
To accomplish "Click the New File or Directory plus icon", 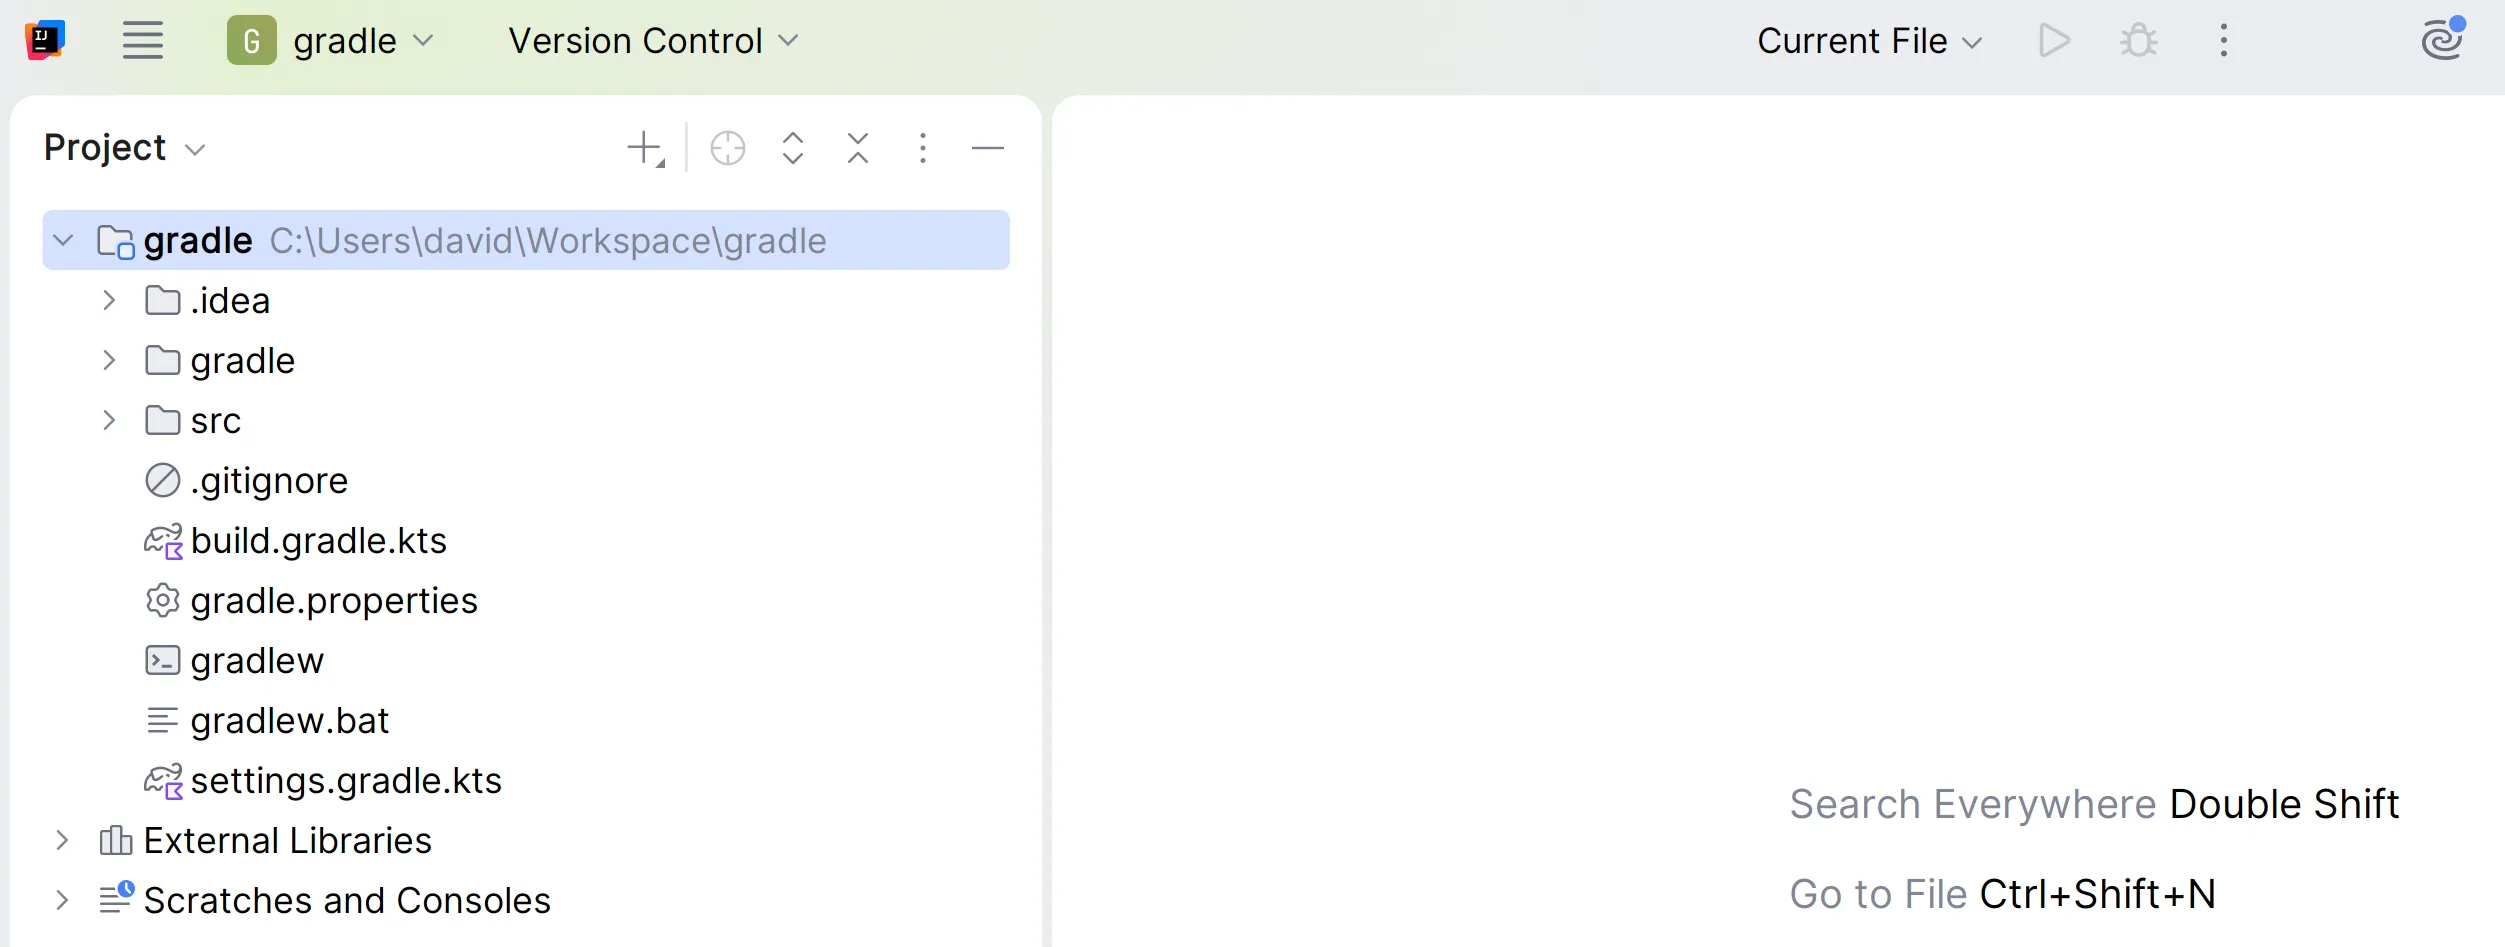I will click(646, 148).
